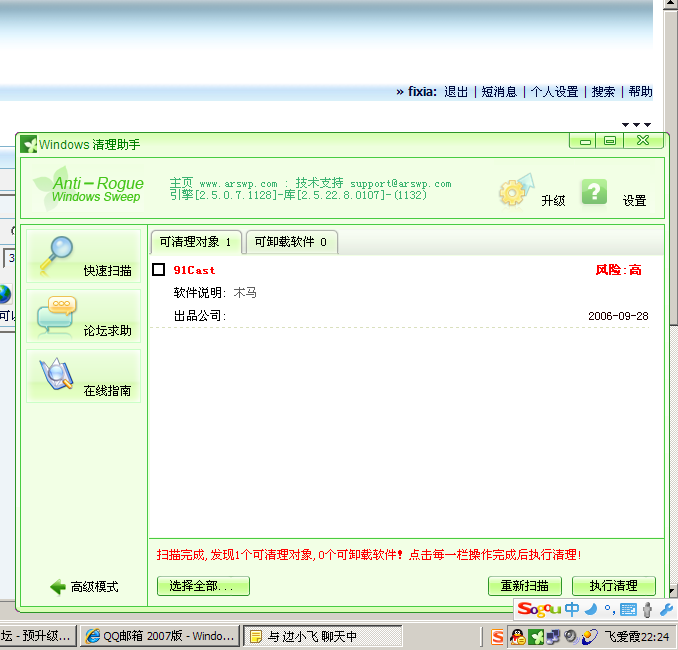Click the Anti-Rogue Windows Sweep logo
Screen dimensions: 678x650
pos(90,189)
